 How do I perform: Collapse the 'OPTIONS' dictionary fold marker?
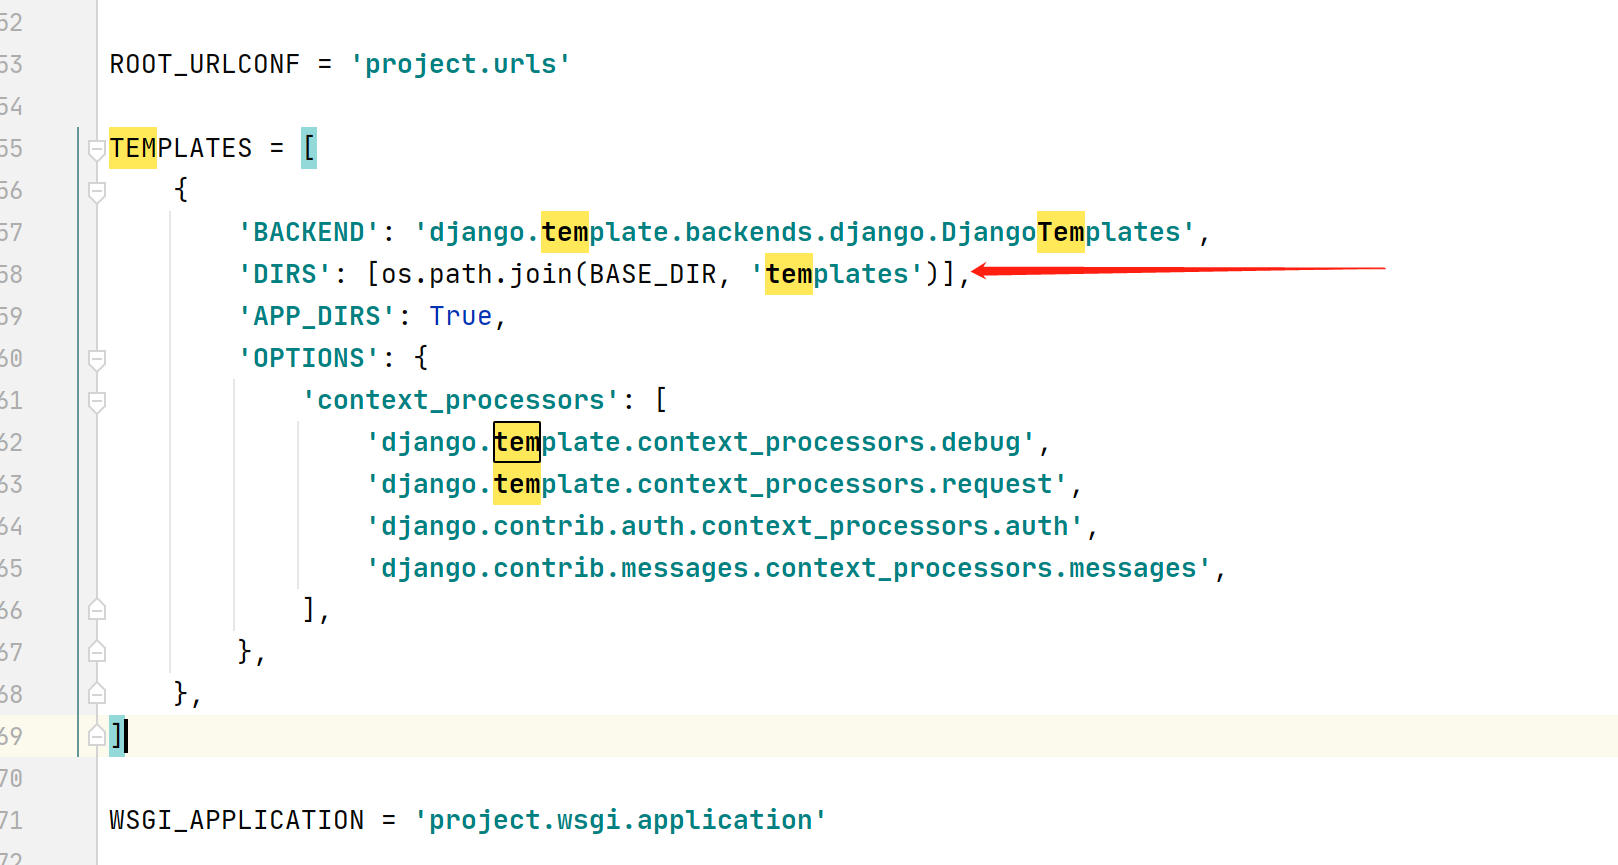pos(97,359)
